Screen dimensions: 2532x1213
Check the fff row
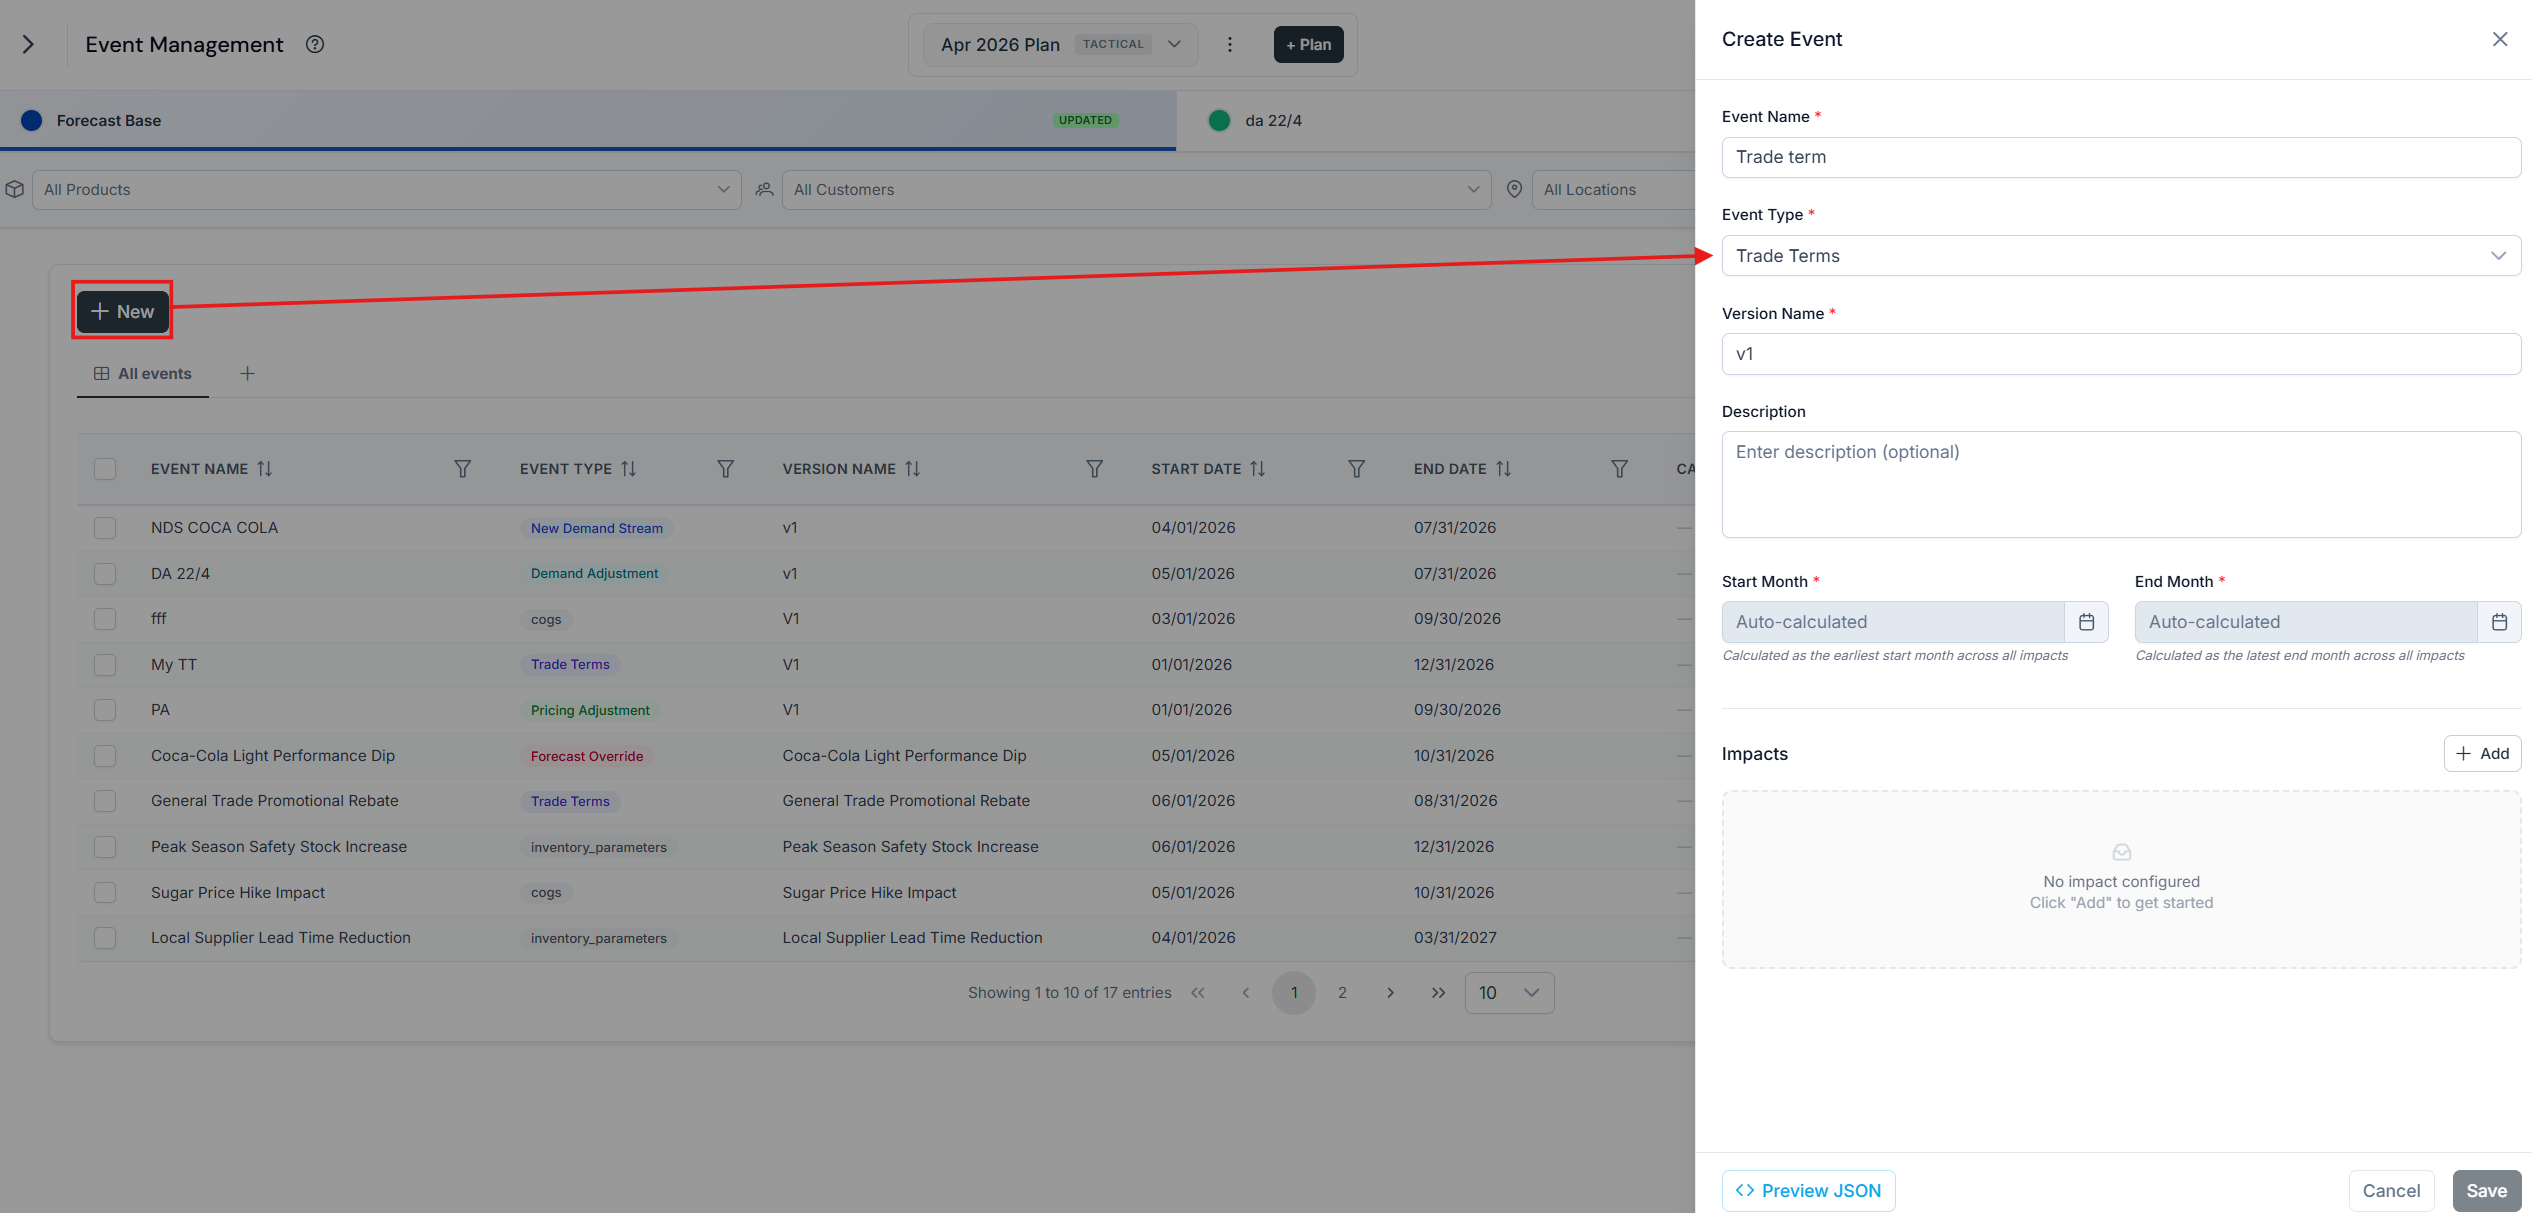(105, 619)
